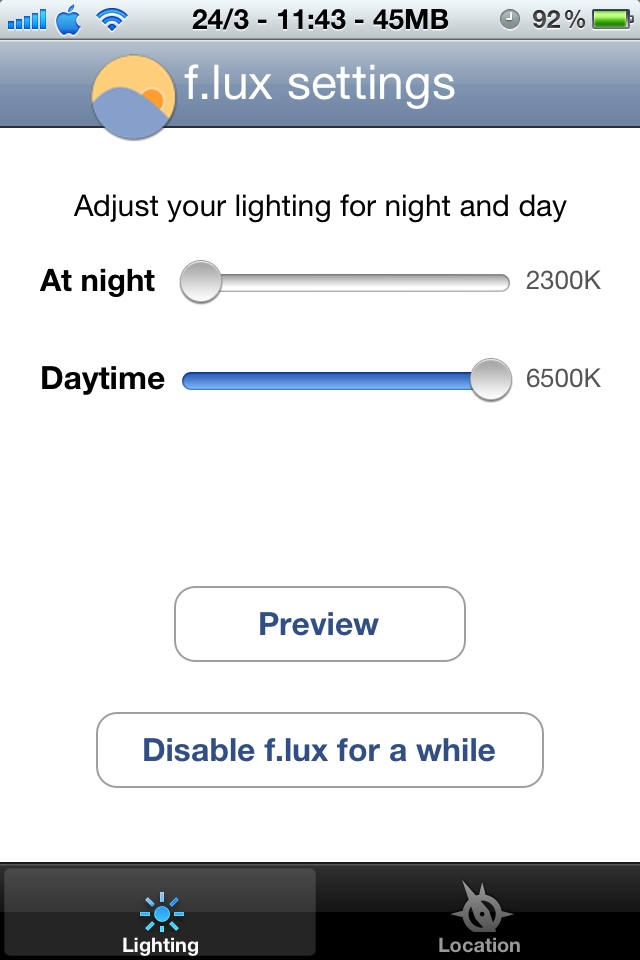This screenshot has height=960, width=640.
Task: Tap the 92% battery percentage text
Action: click(x=558, y=20)
